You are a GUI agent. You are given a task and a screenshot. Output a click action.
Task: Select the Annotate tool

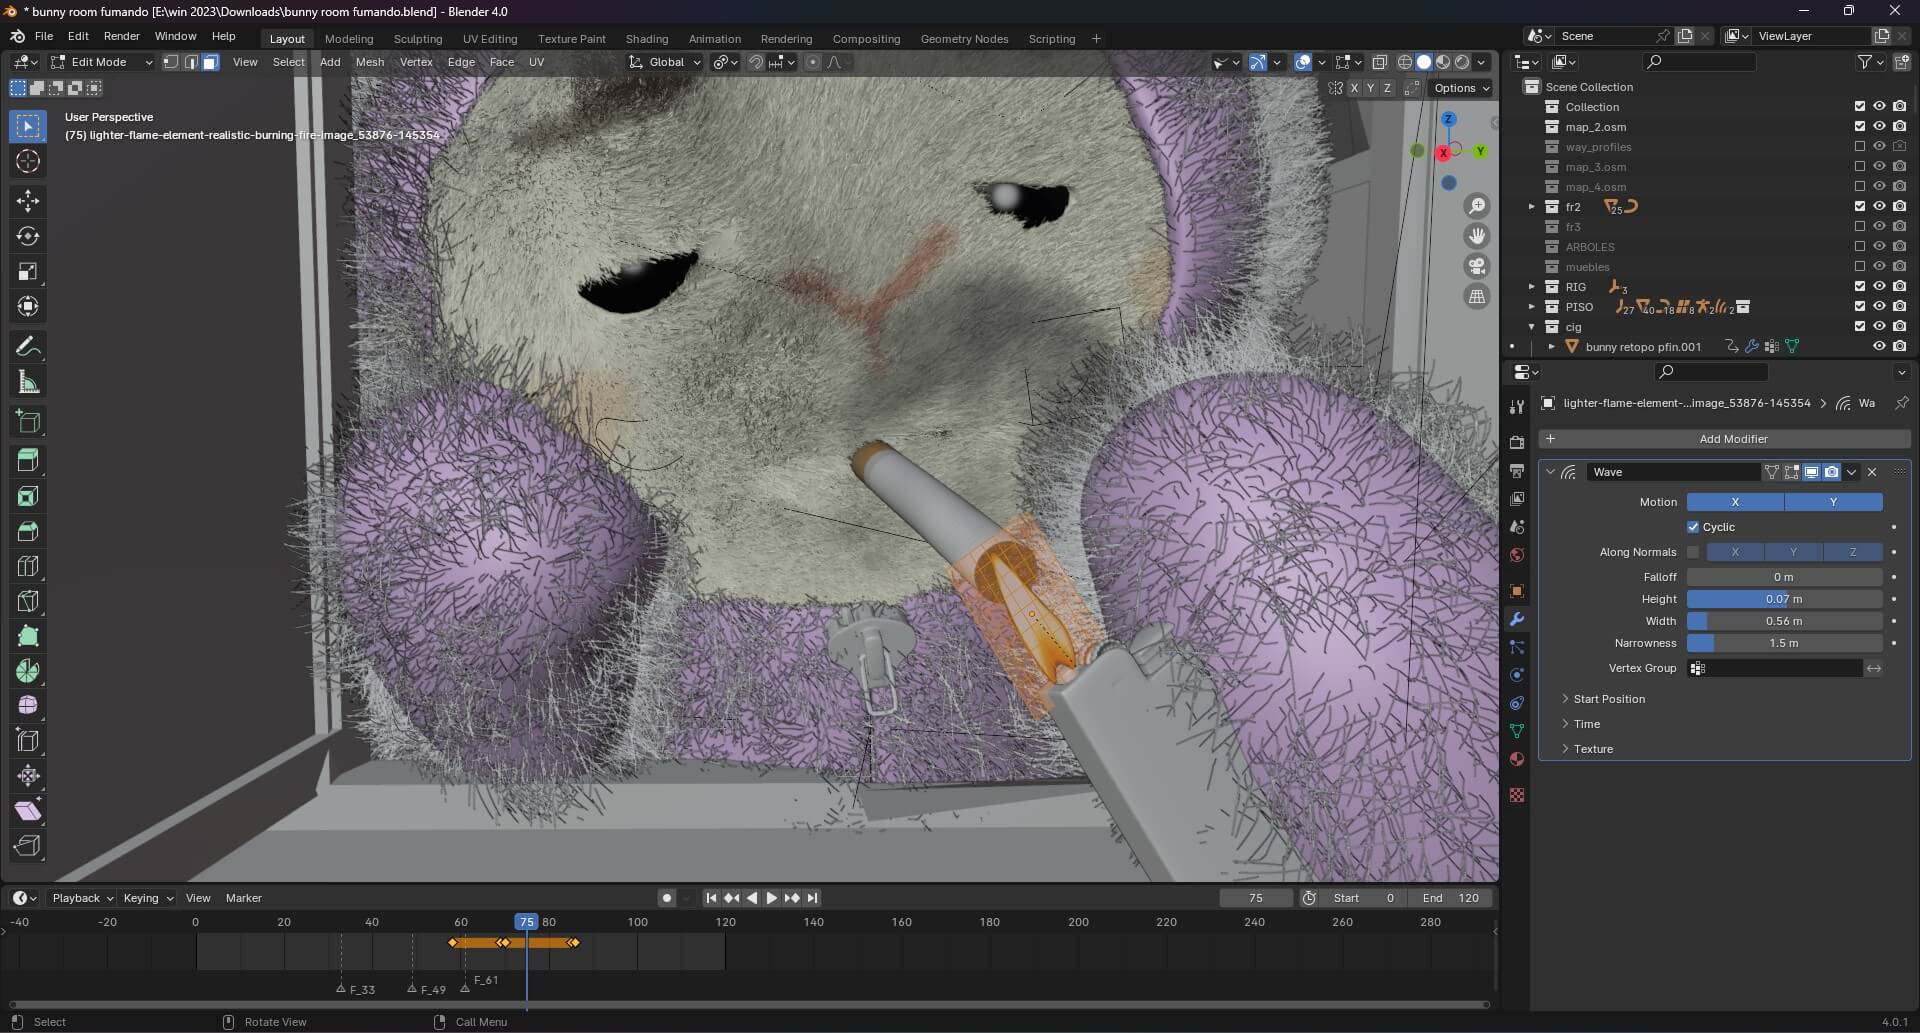click(28, 347)
